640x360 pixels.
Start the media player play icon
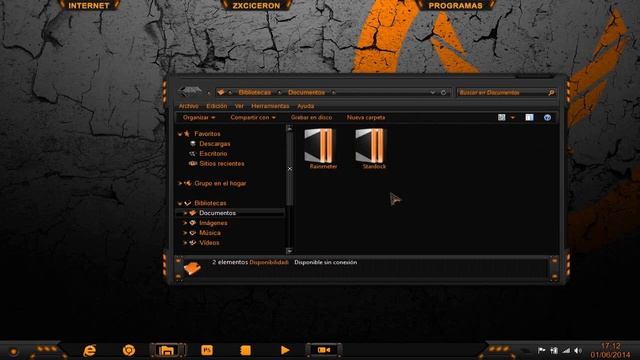(x=285, y=350)
